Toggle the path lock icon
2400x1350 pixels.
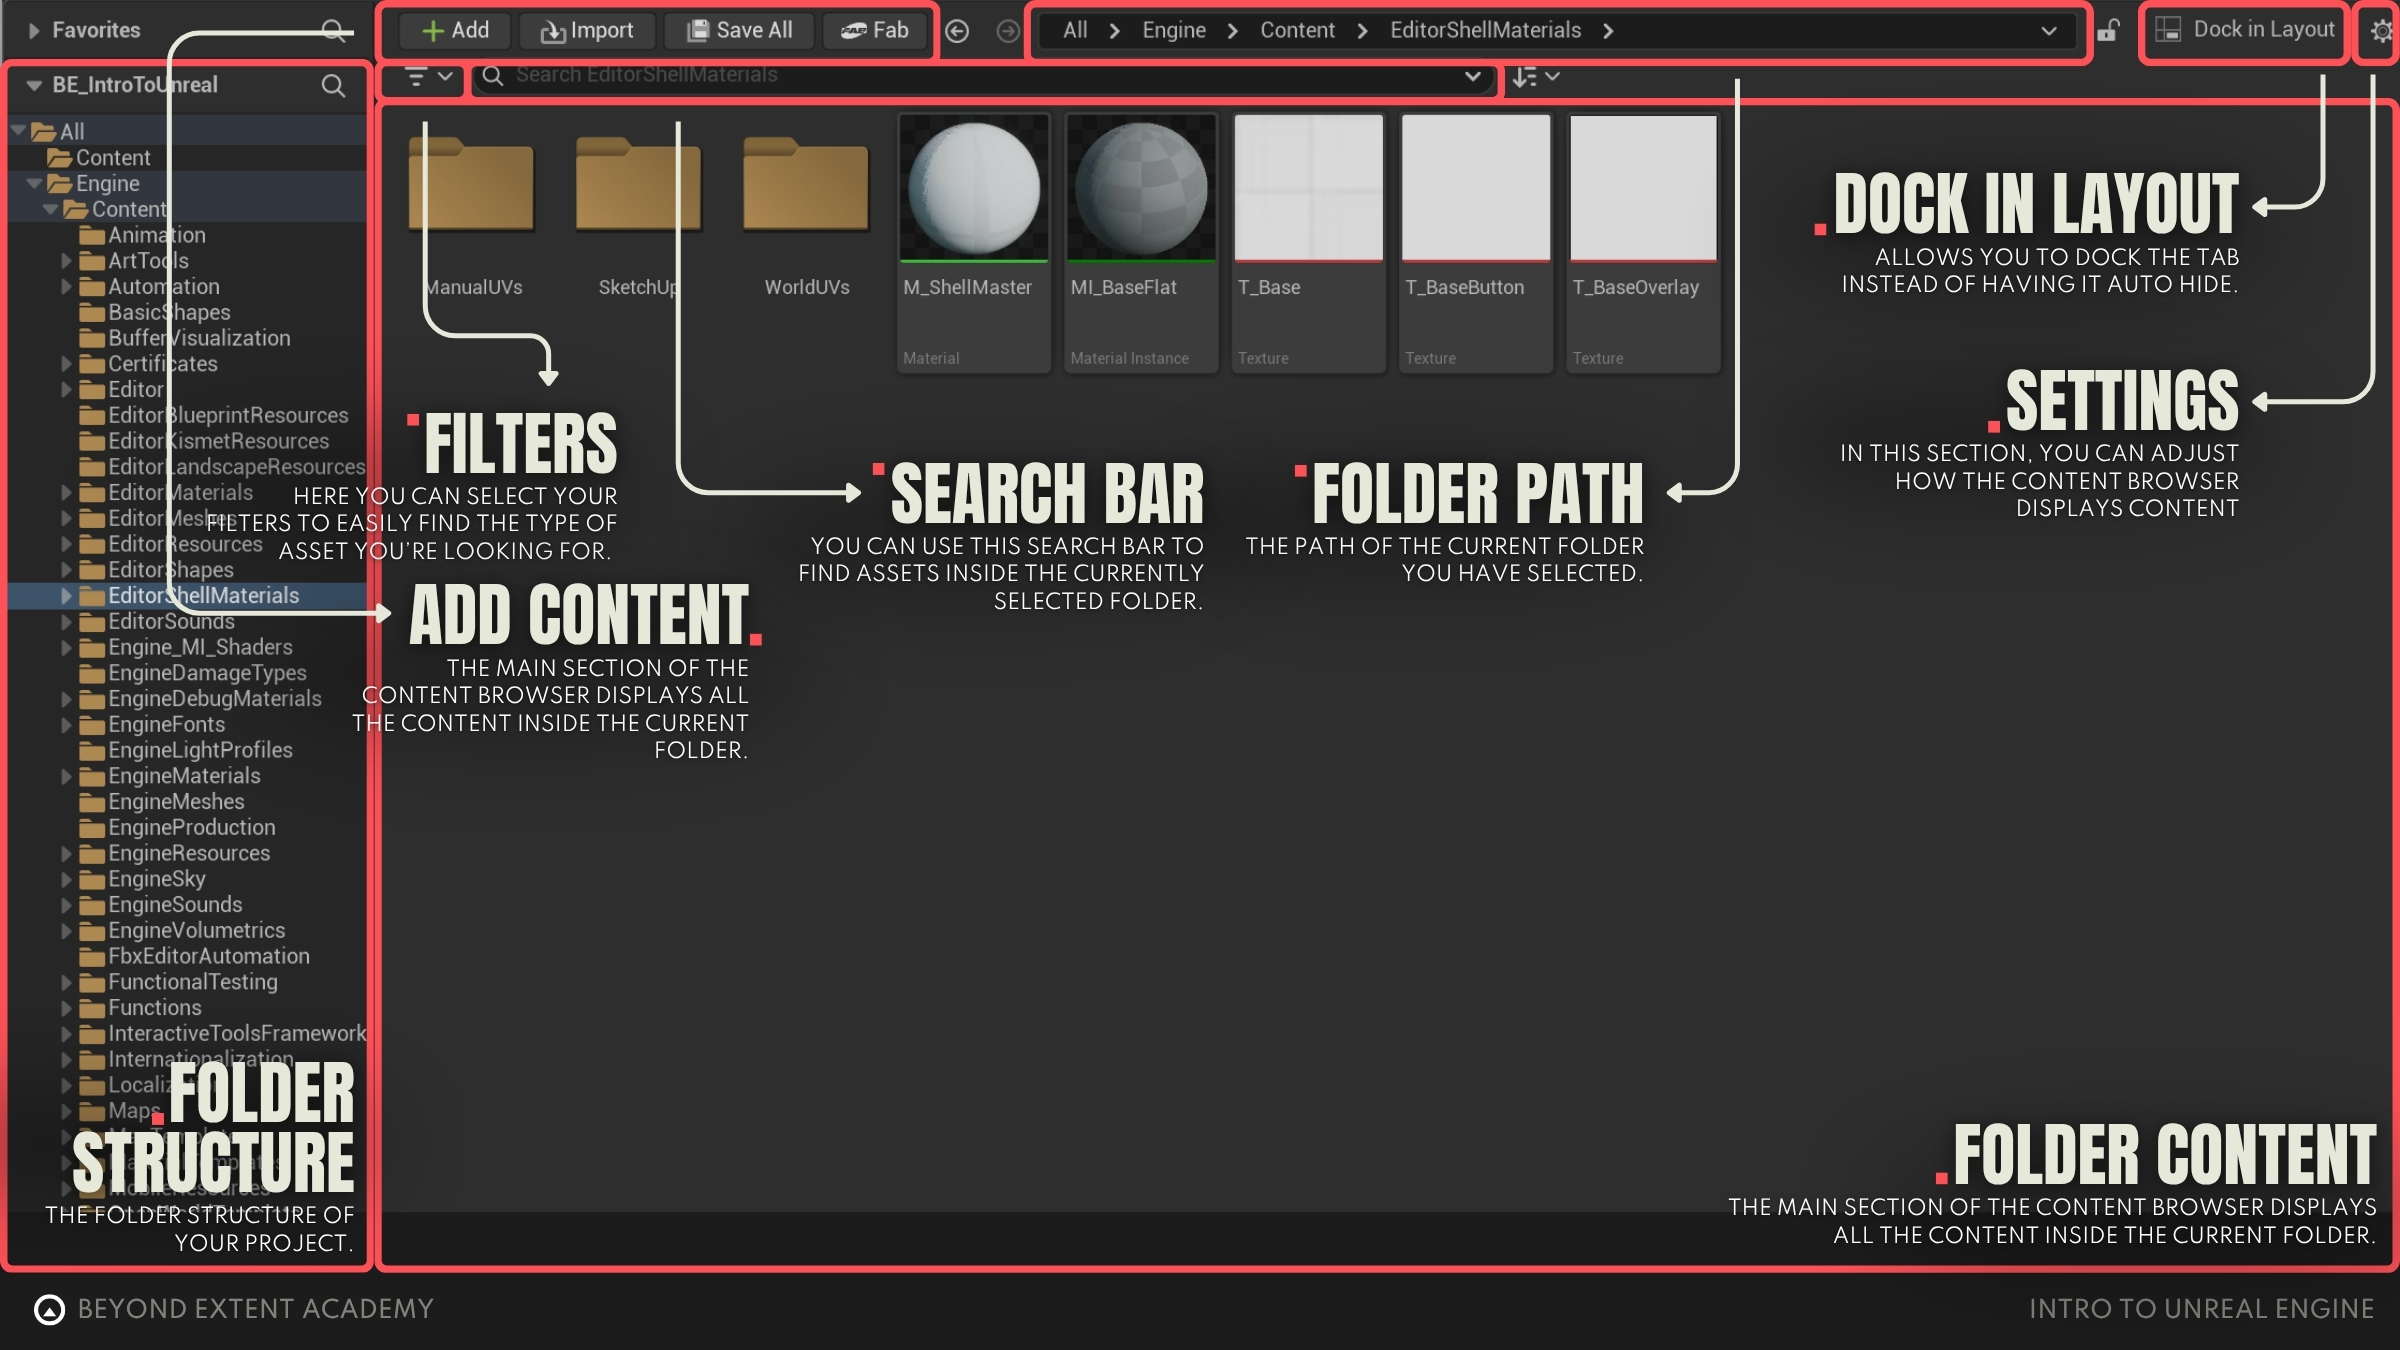(x=2108, y=31)
